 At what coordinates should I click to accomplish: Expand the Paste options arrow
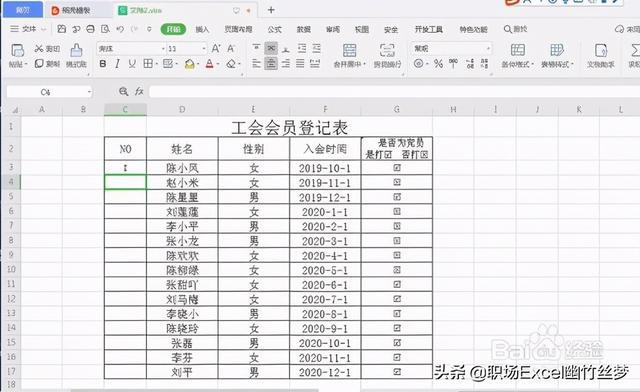(x=26, y=64)
